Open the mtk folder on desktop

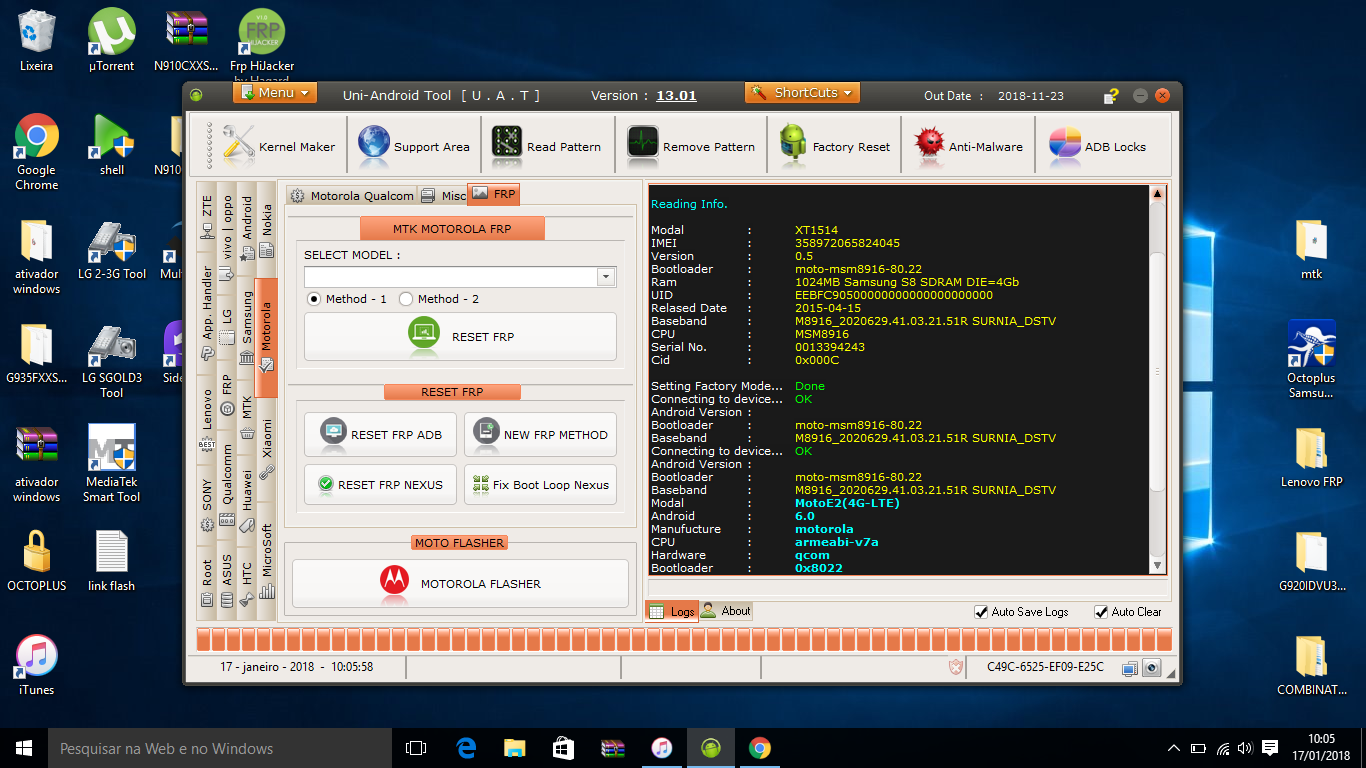(x=1311, y=250)
